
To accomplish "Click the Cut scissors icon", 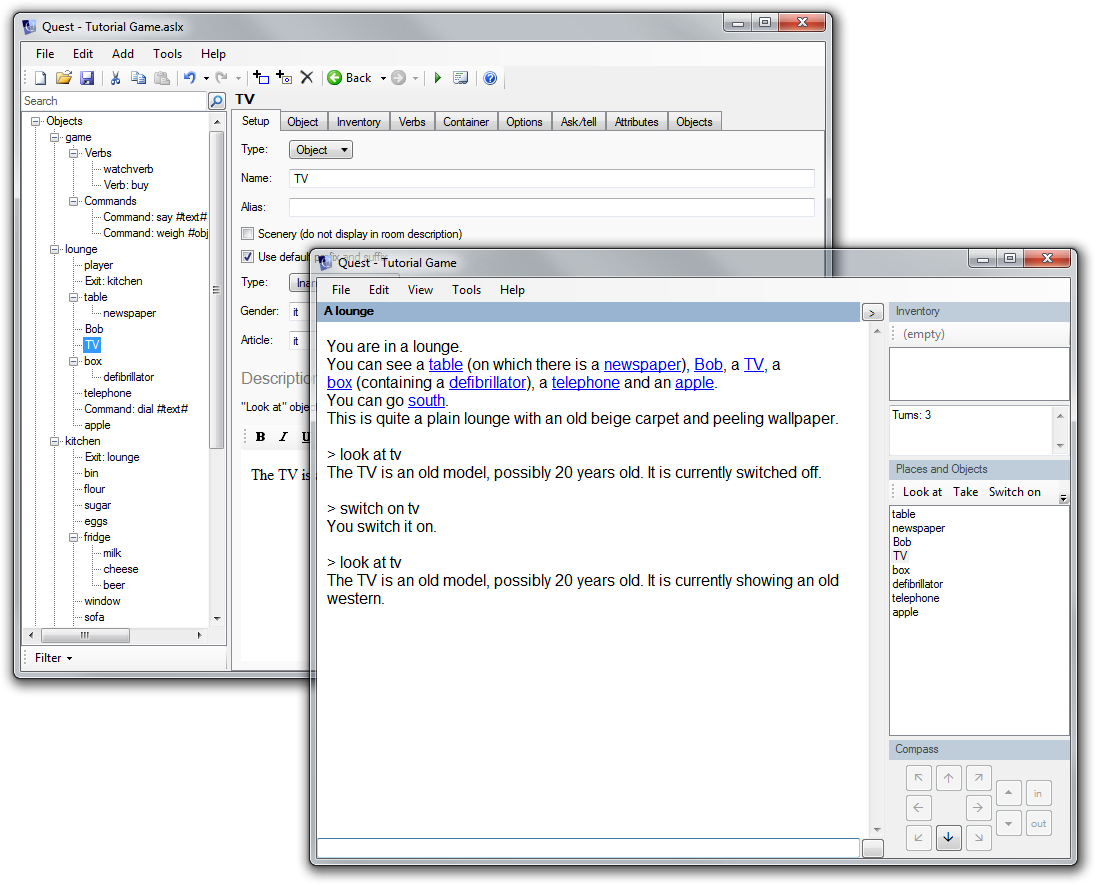I will 116,78.
